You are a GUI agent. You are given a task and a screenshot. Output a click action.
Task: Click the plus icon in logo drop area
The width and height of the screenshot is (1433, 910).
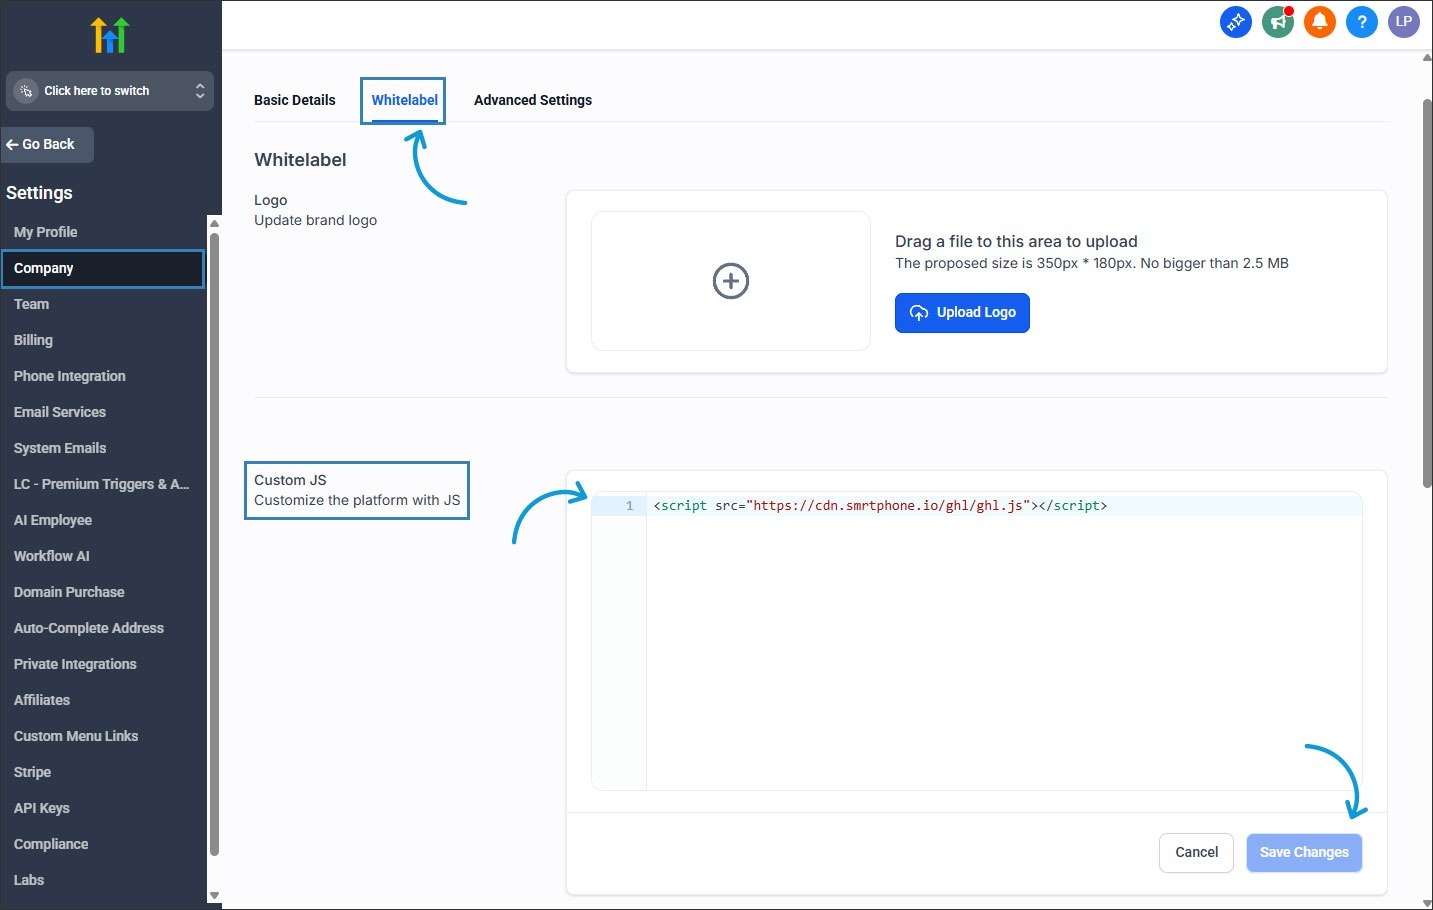click(731, 281)
